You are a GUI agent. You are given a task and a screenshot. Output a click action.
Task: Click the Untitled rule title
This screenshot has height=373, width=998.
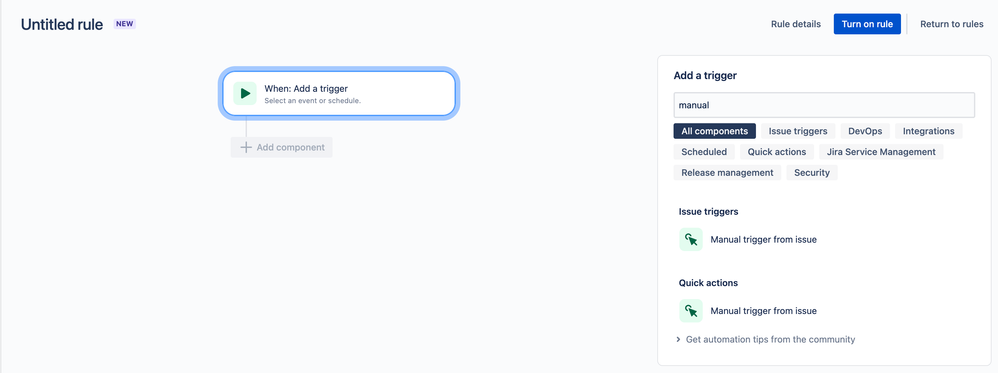click(x=62, y=25)
